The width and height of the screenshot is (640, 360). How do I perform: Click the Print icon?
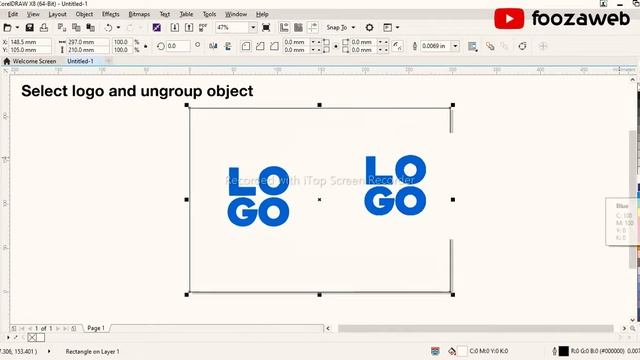pyautogui.click(x=44, y=28)
